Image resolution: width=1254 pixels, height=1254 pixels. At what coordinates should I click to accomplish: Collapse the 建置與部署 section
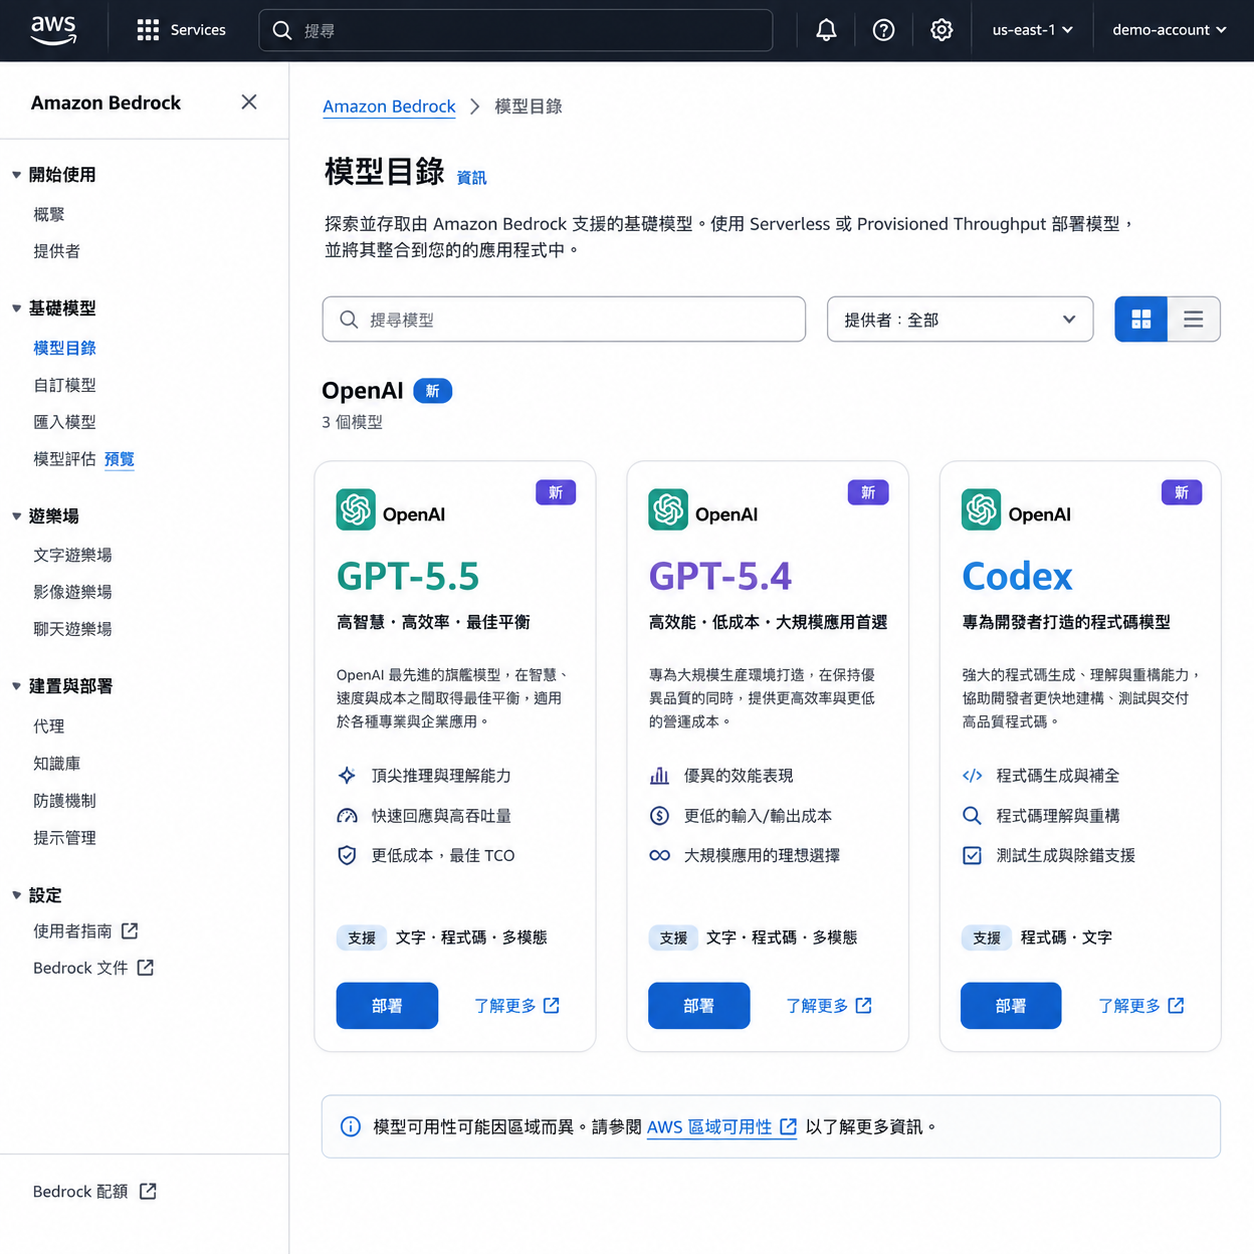point(16,686)
